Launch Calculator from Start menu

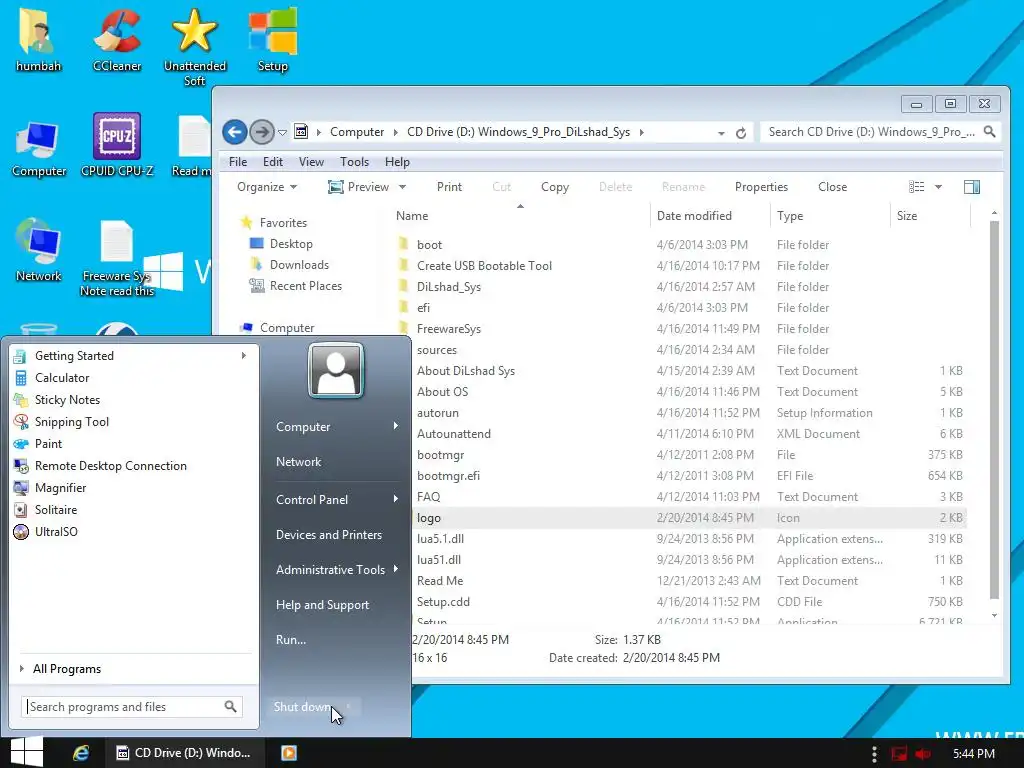tap(62, 377)
